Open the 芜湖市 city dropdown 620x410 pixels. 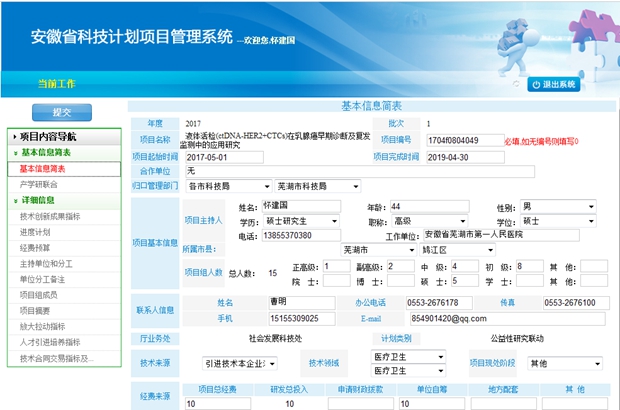(378, 250)
